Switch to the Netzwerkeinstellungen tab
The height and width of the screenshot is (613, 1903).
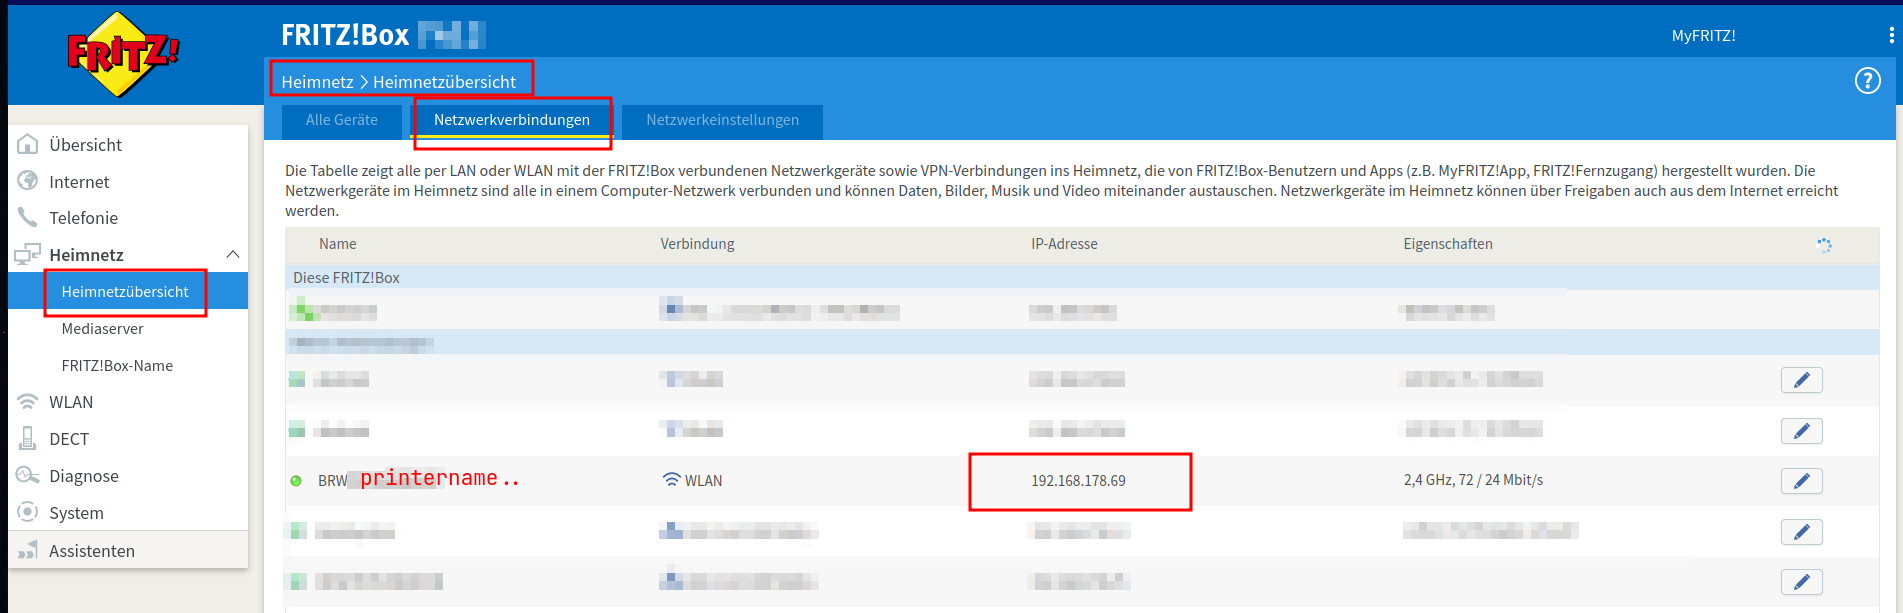click(722, 120)
